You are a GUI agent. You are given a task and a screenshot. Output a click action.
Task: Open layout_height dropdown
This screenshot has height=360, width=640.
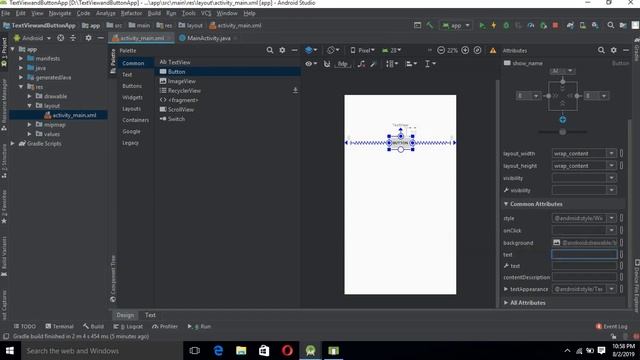(611, 166)
